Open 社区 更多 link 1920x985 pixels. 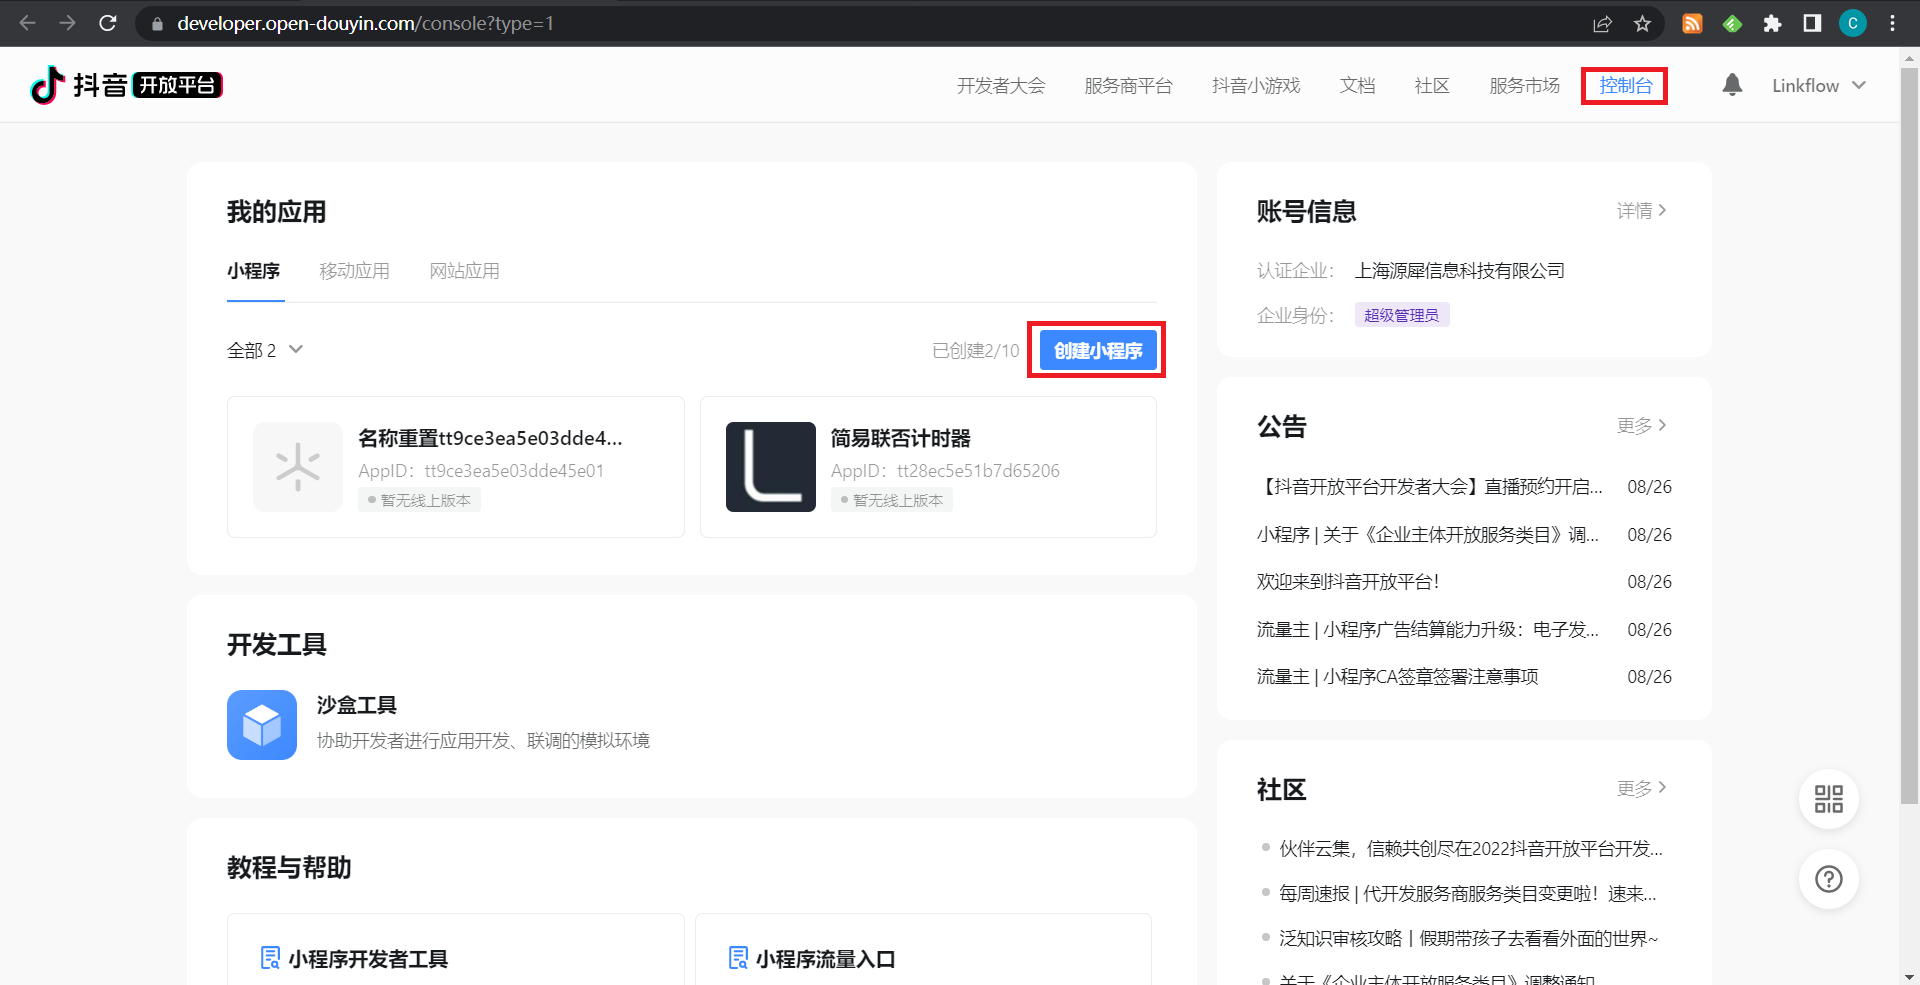tap(1641, 789)
